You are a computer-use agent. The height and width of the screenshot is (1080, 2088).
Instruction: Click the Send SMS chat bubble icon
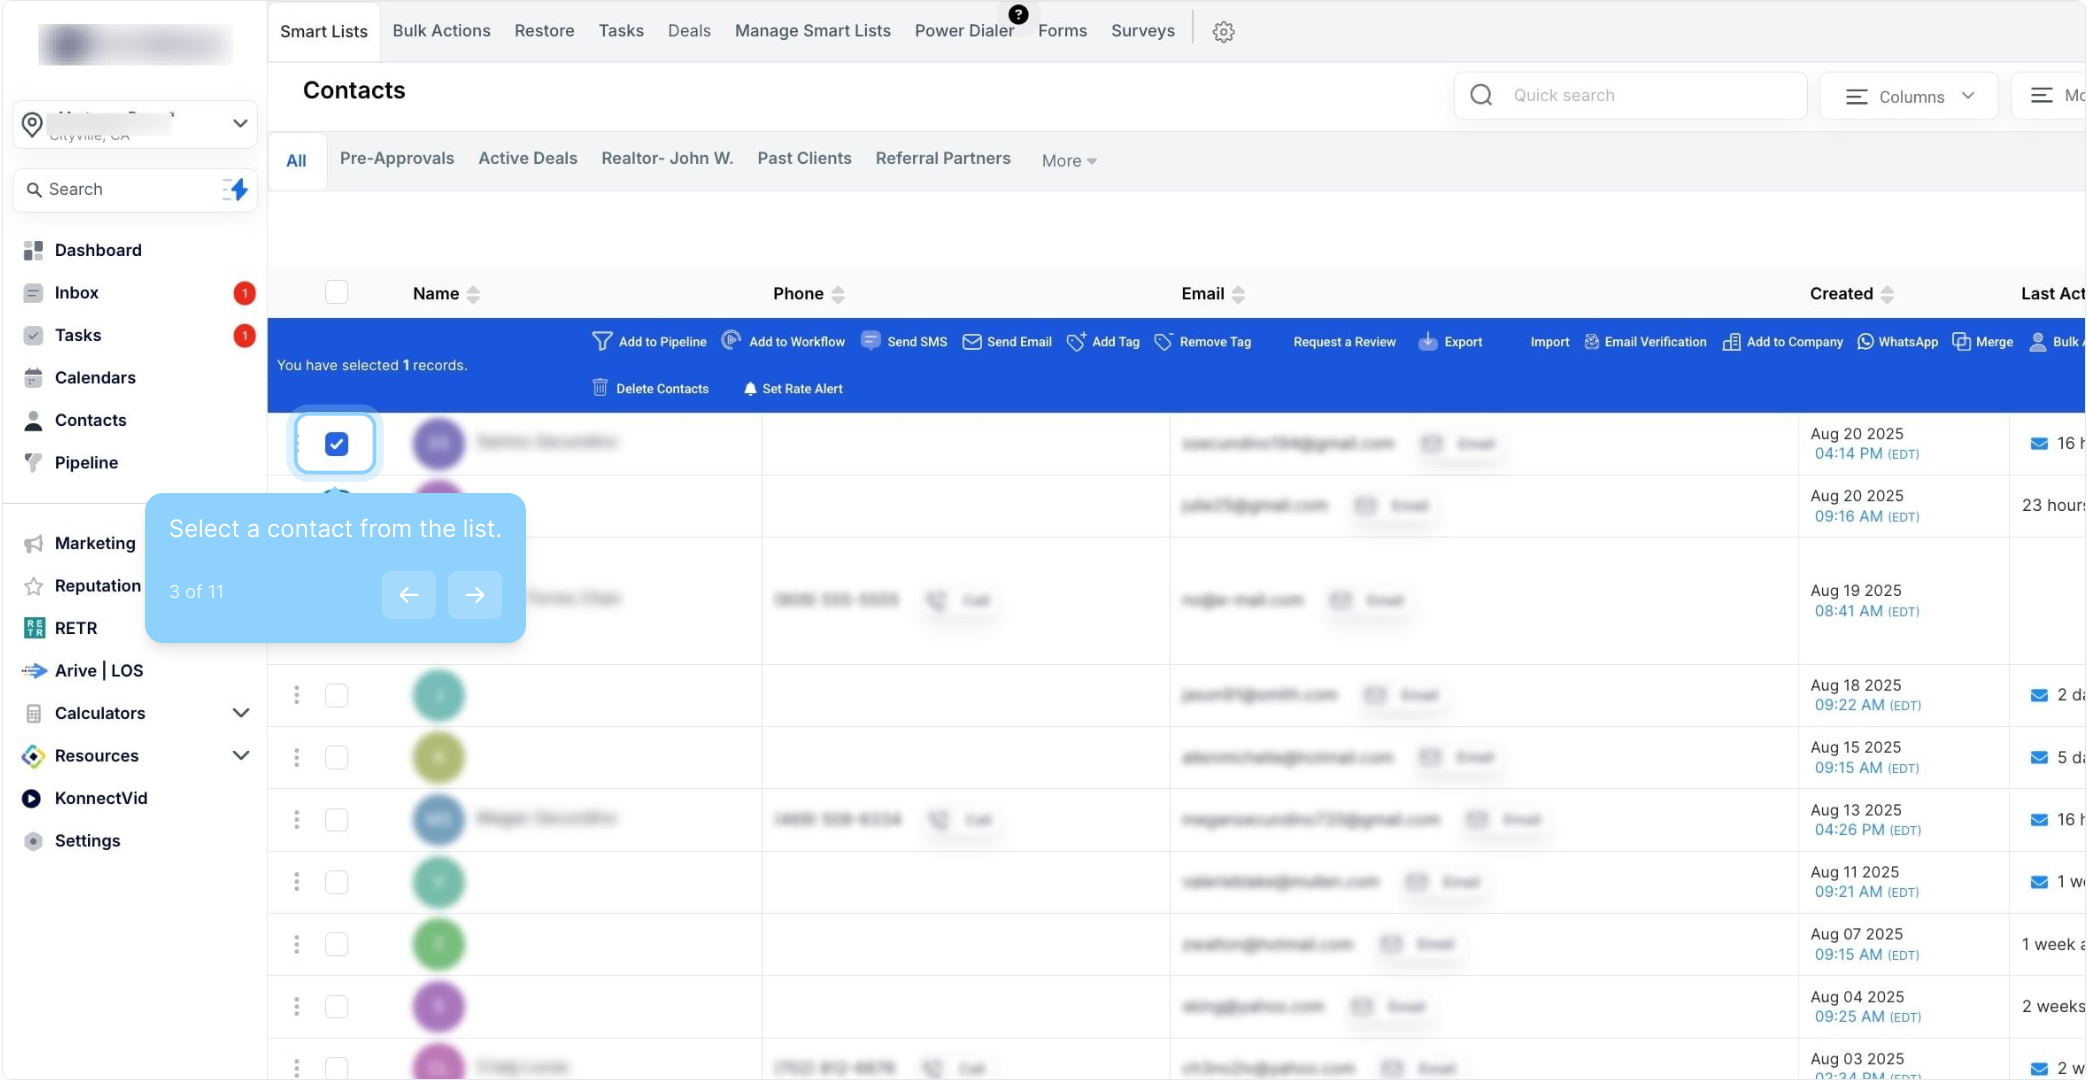(x=870, y=341)
